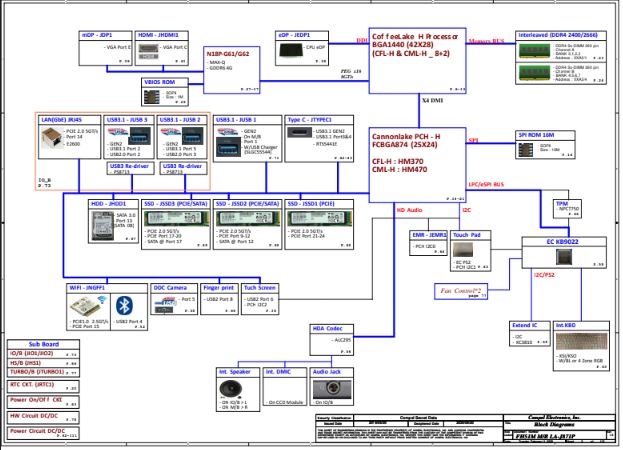Click the "Power On/Off CKT" row
This screenshot has height=450, width=623.
(x=43, y=401)
